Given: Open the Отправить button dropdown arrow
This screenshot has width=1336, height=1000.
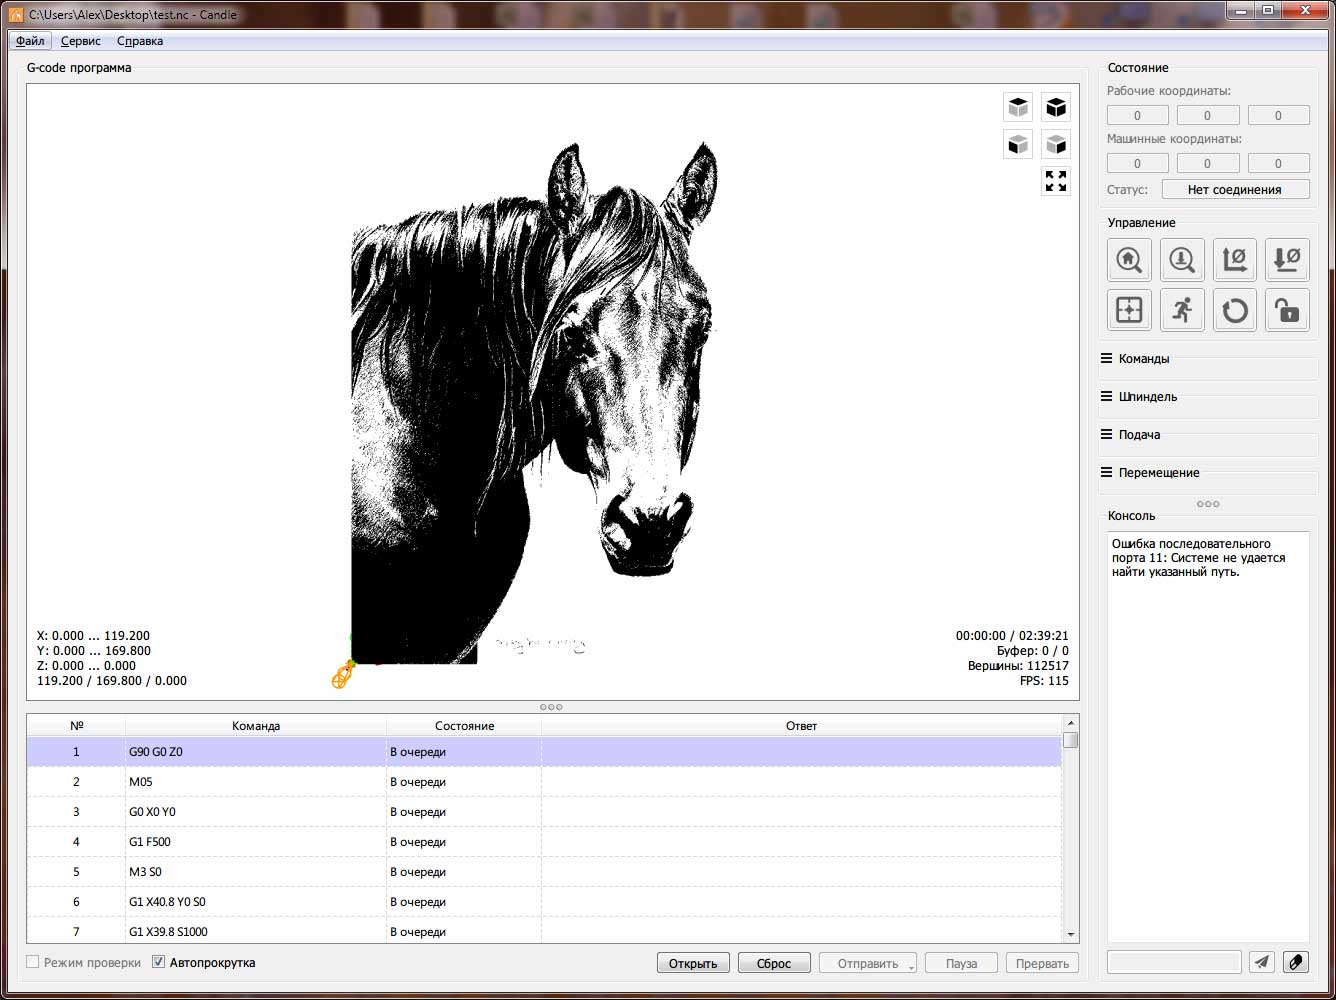Looking at the screenshot, I should pyautogui.click(x=911, y=965).
